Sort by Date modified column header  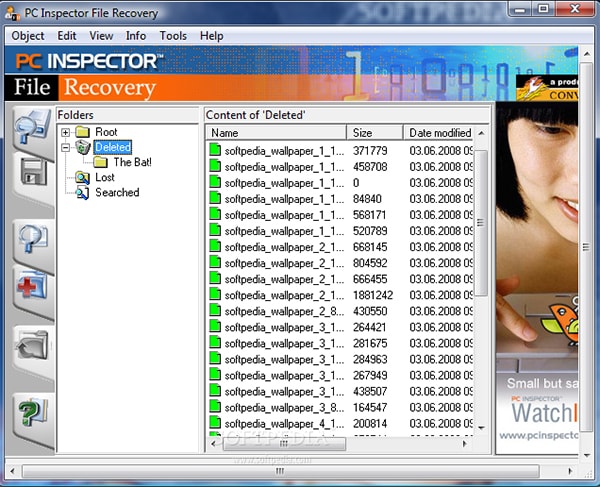pyautogui.click(x=439, y=133)
